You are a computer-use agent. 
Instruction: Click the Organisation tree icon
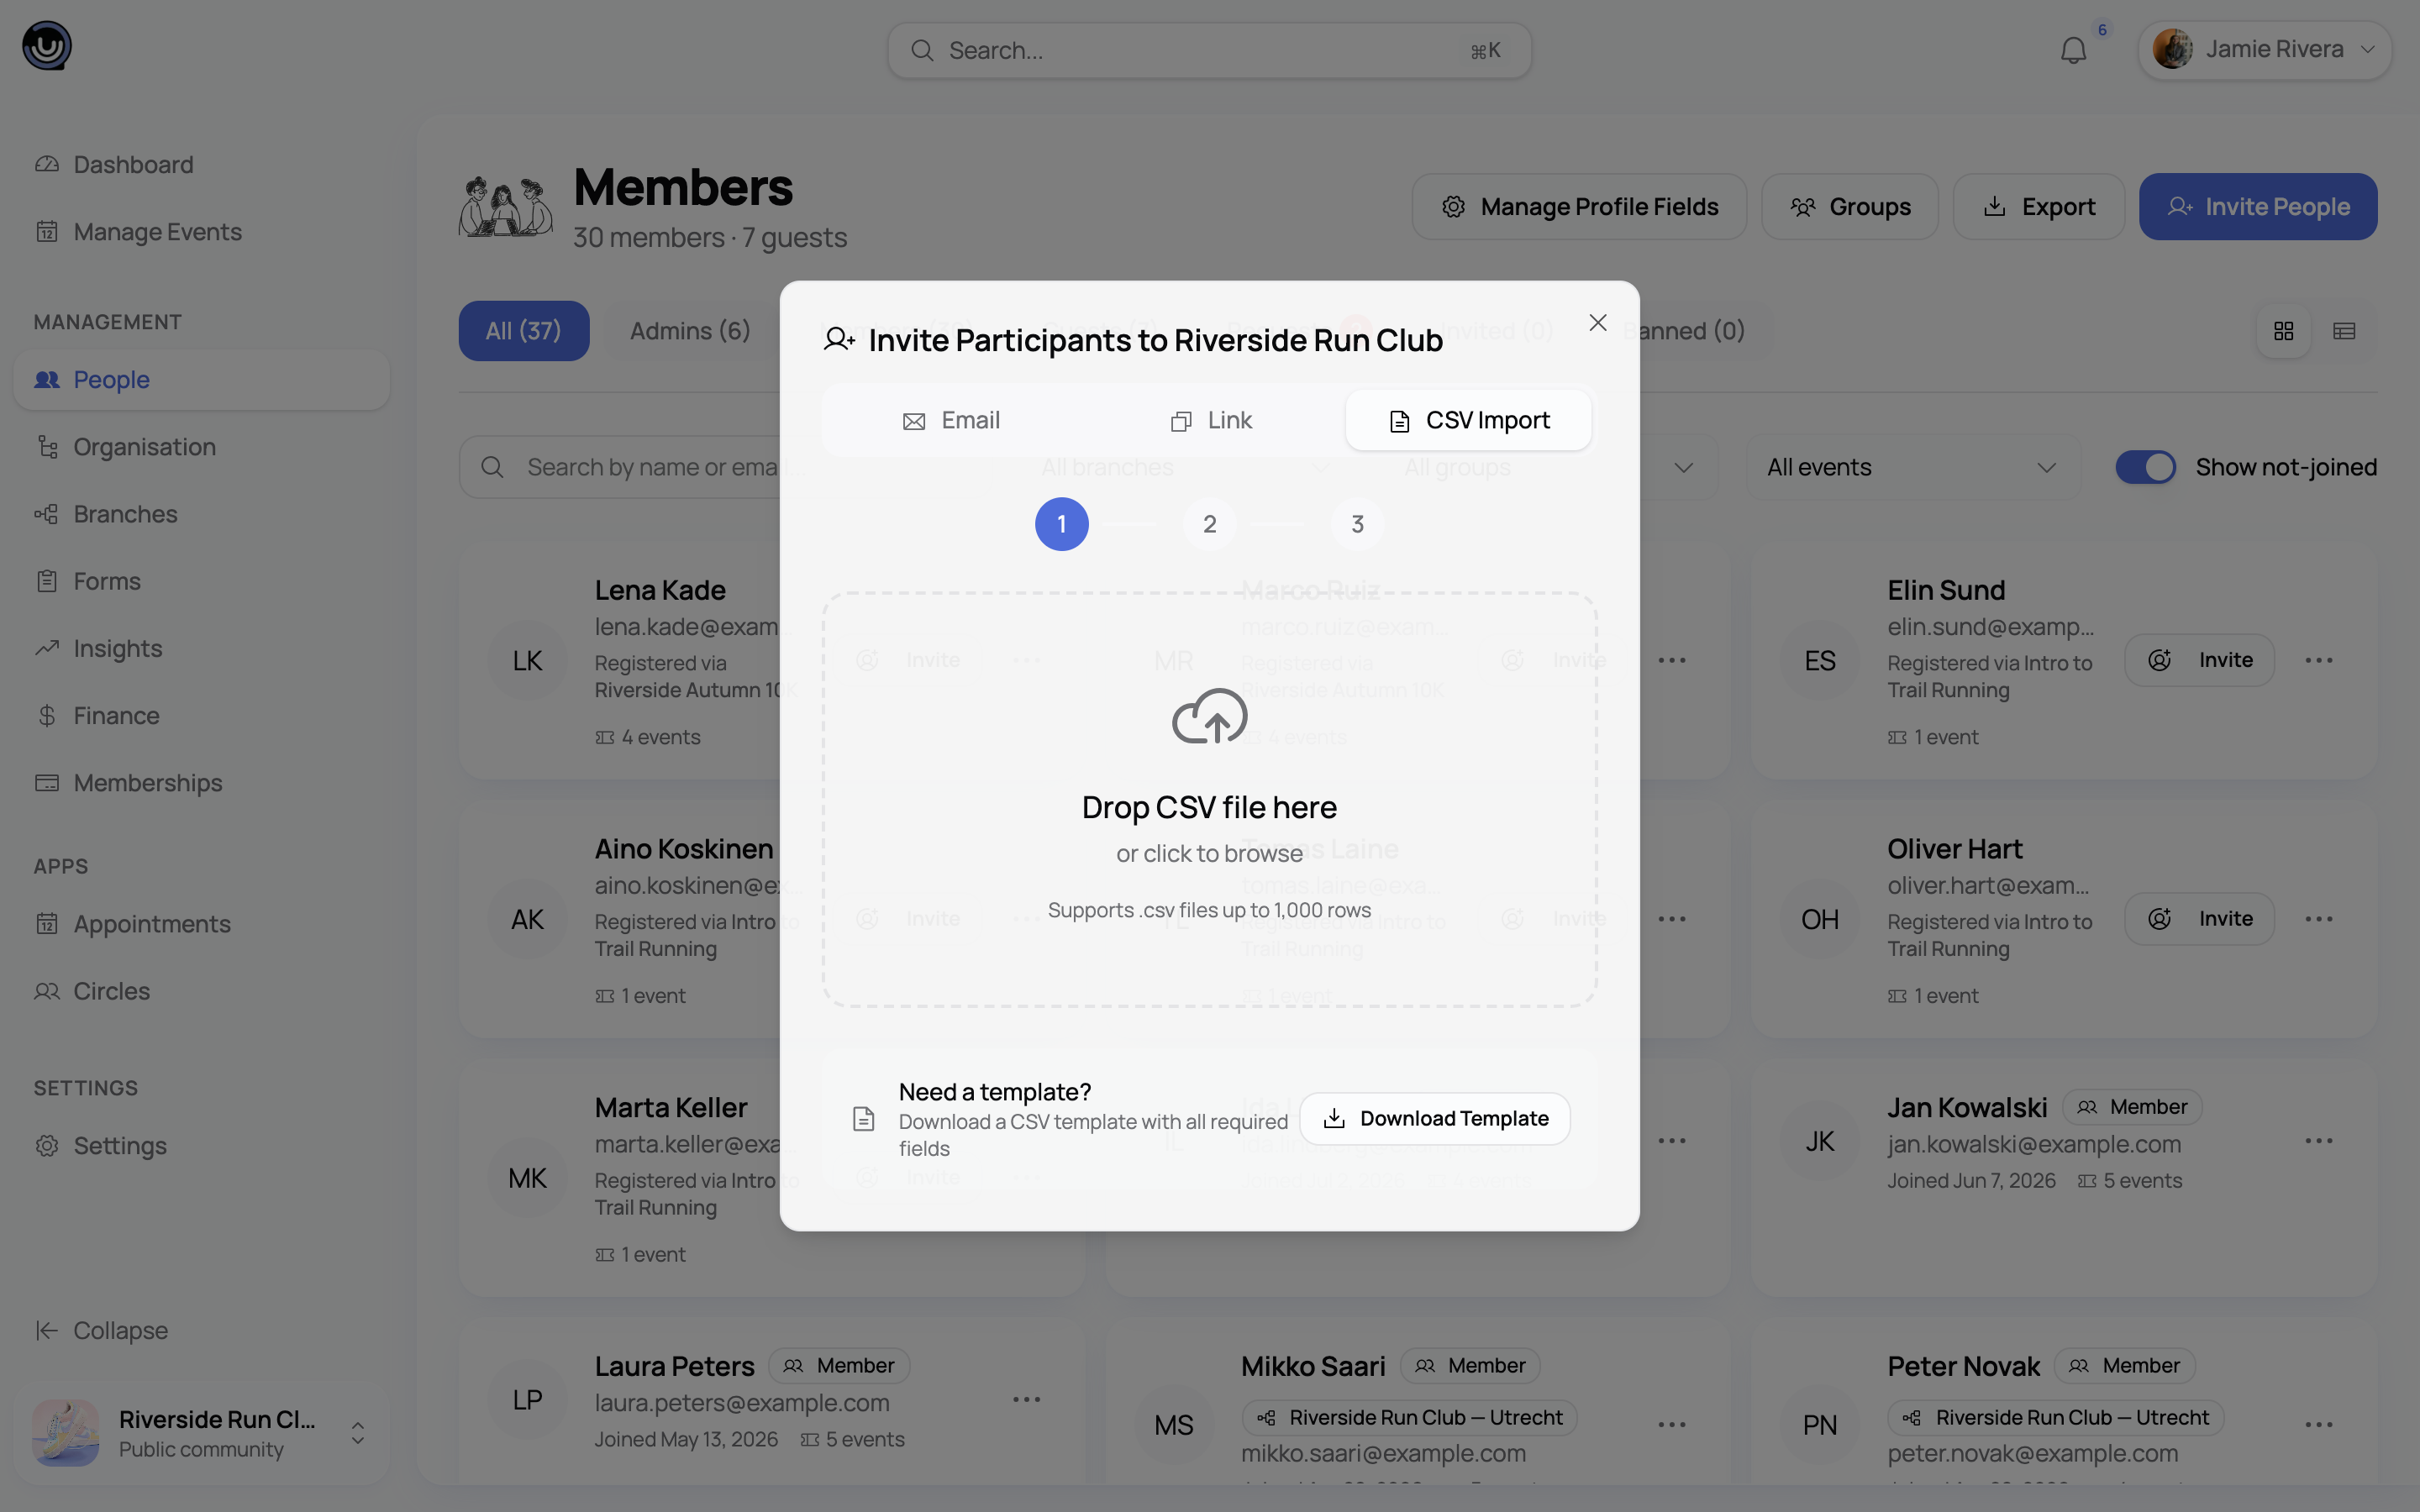pos(47,447)
